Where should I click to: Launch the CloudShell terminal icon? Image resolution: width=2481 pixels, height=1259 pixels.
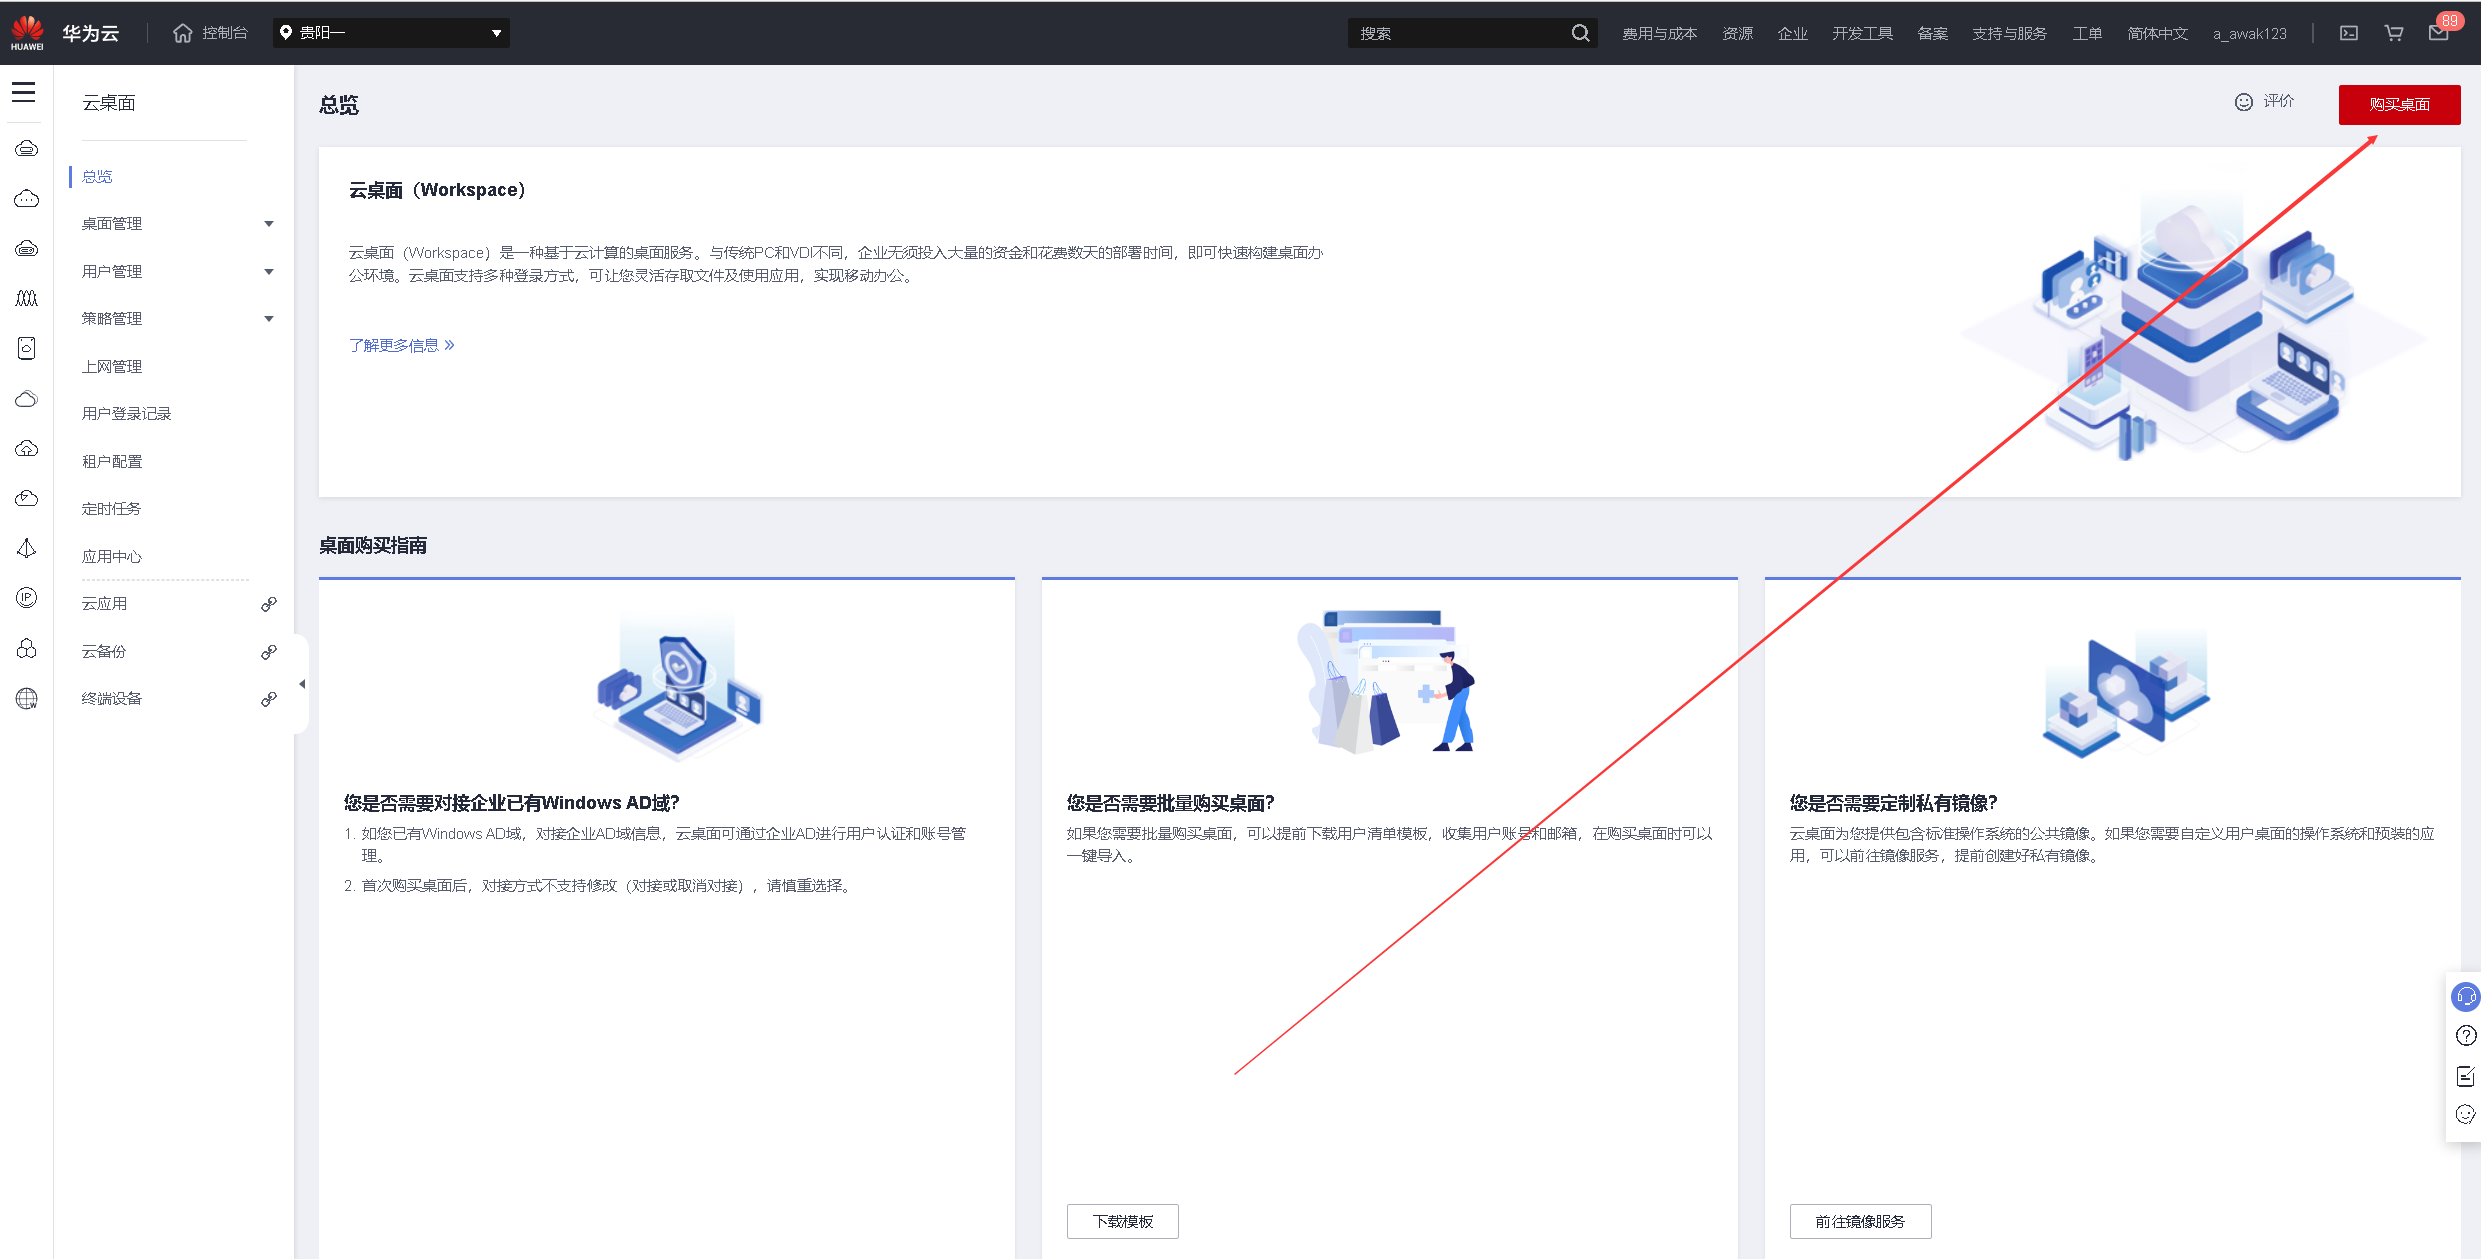click(2349, 33)
